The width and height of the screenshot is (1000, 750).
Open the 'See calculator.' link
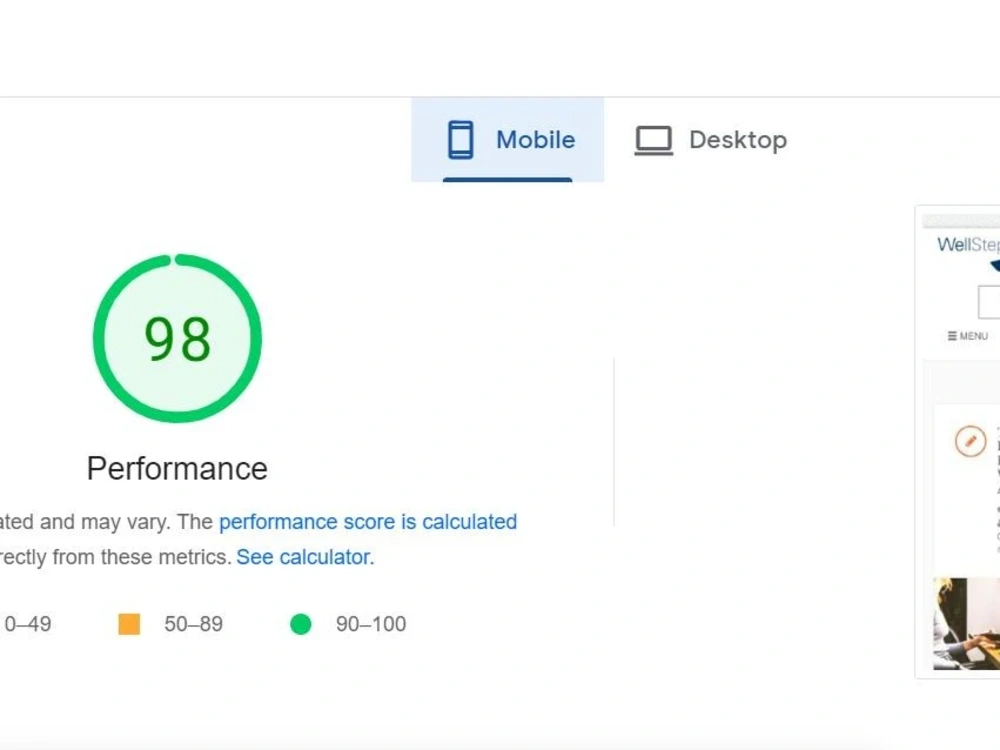305,557
